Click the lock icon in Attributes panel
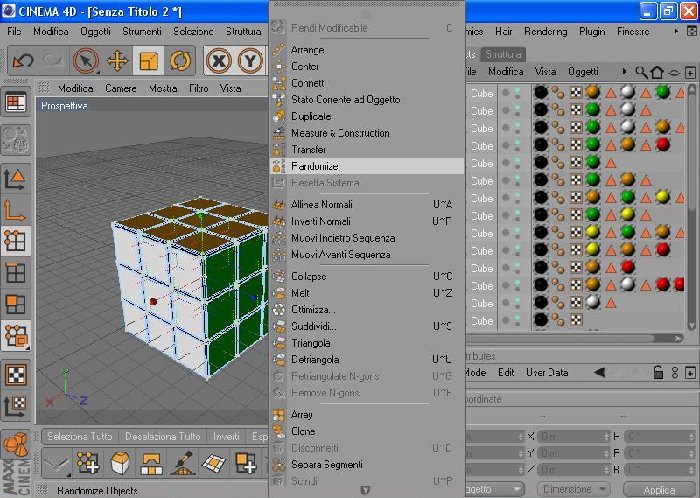The width and height of the screenshot is (700, 498). [658, 372]
